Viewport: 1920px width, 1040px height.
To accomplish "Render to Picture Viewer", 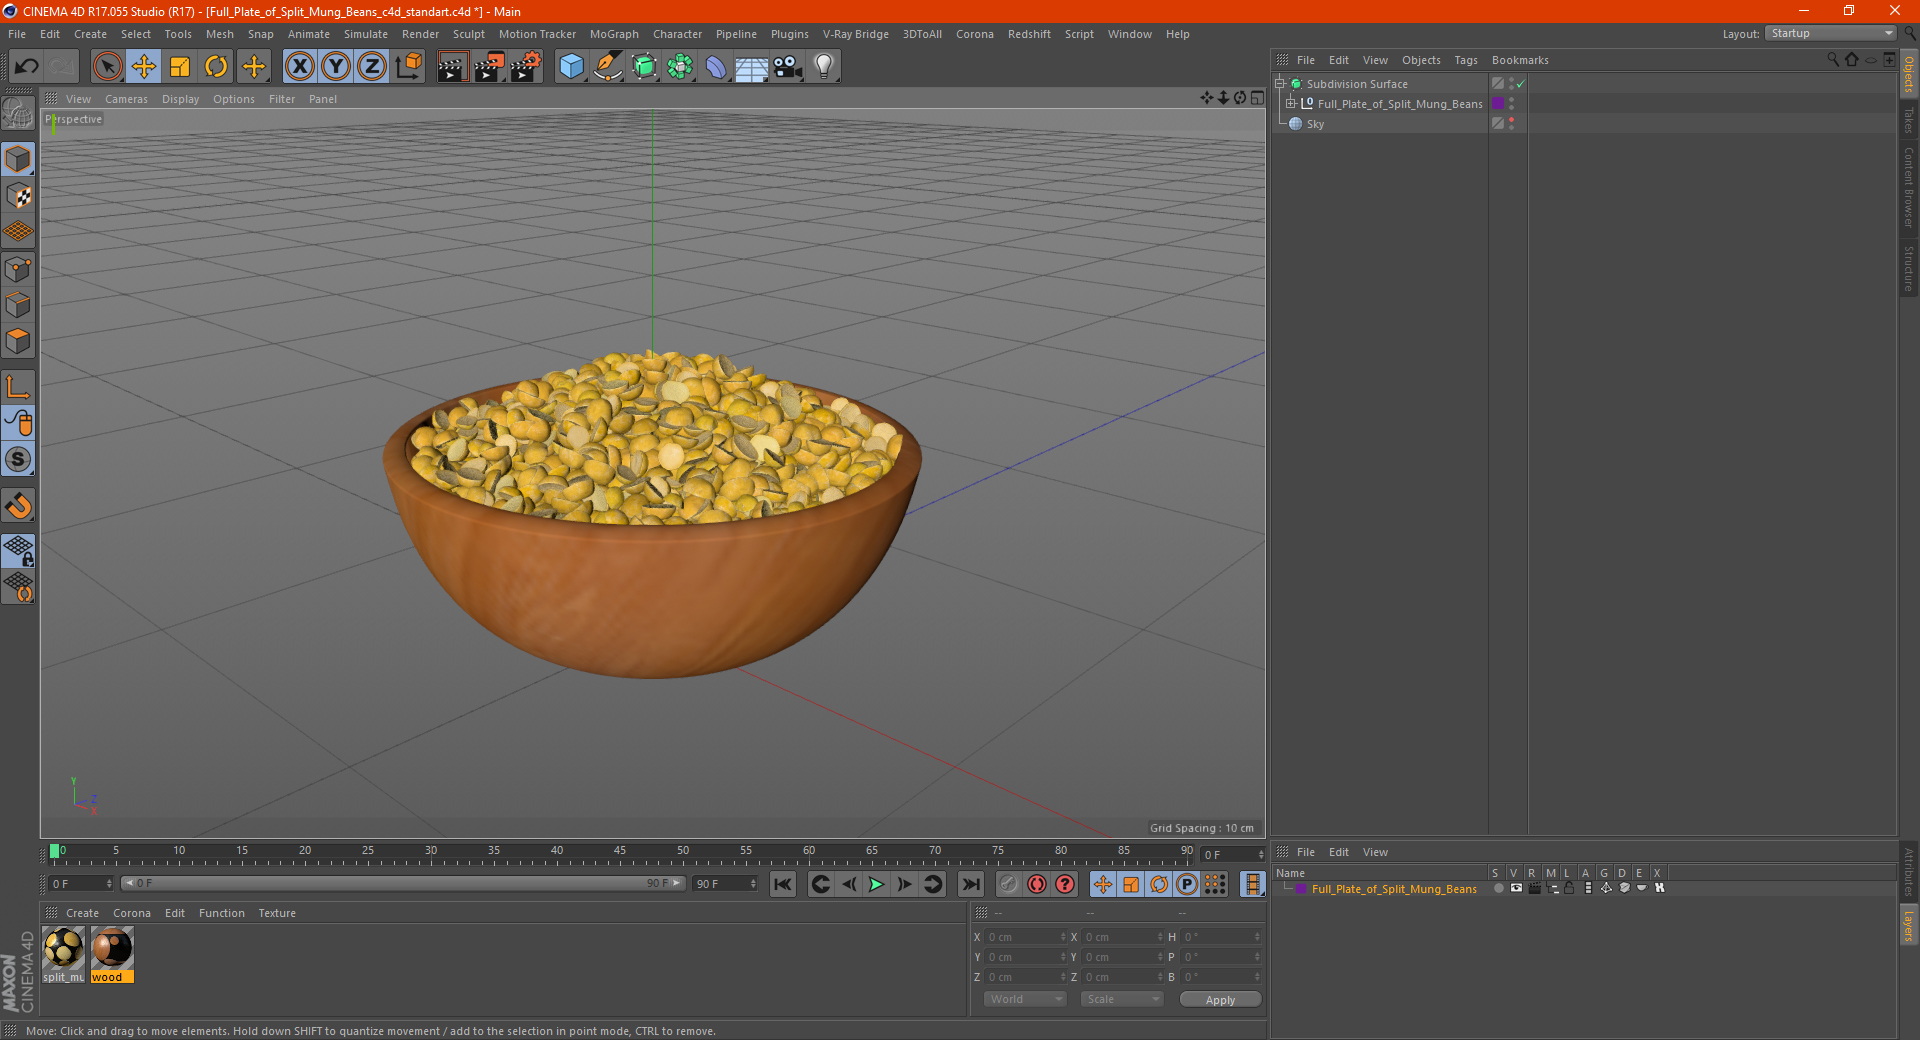I will click(489, 67).
